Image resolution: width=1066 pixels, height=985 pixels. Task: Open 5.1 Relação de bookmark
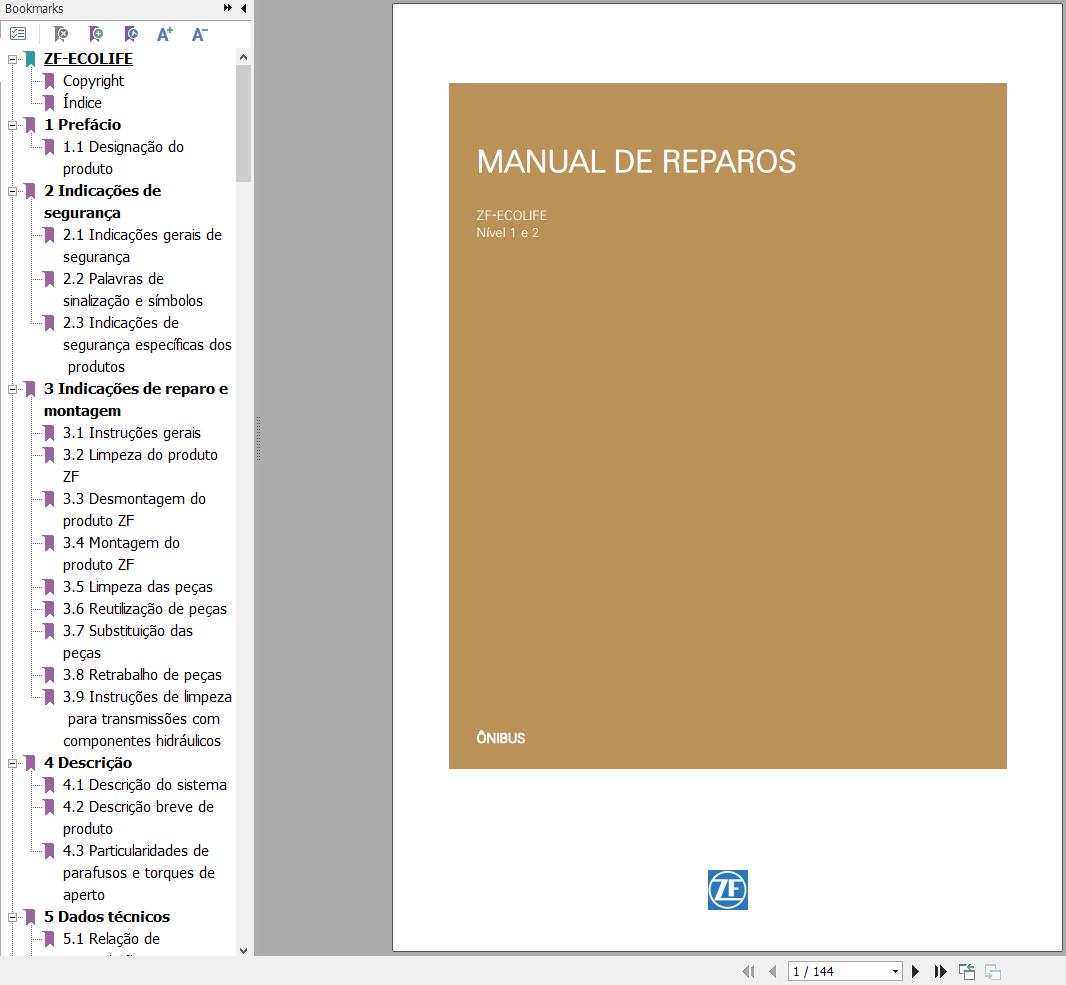point(111,939)
